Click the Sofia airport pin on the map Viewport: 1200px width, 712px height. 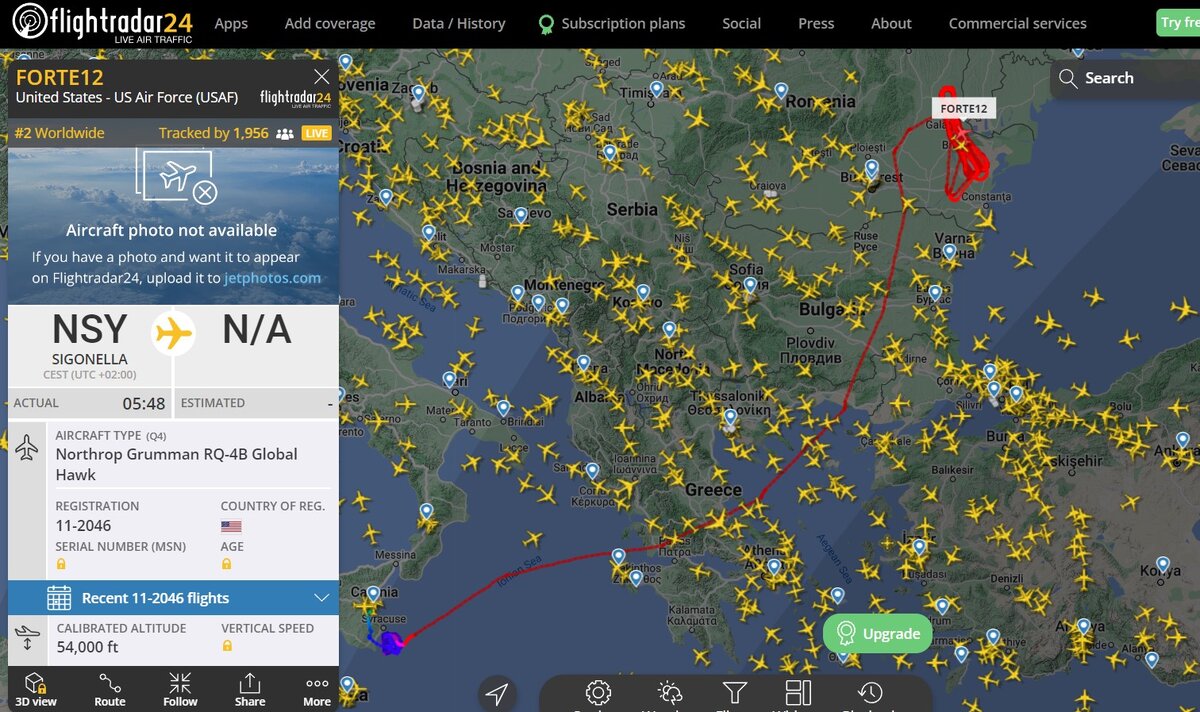750,285
